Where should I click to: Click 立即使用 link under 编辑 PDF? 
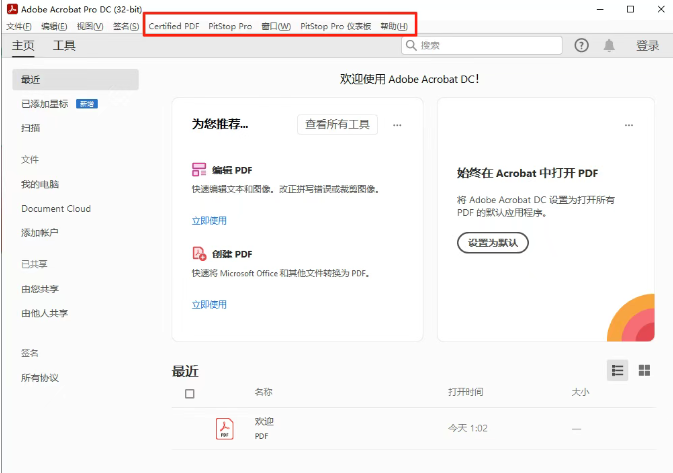[x=209, y=220]
